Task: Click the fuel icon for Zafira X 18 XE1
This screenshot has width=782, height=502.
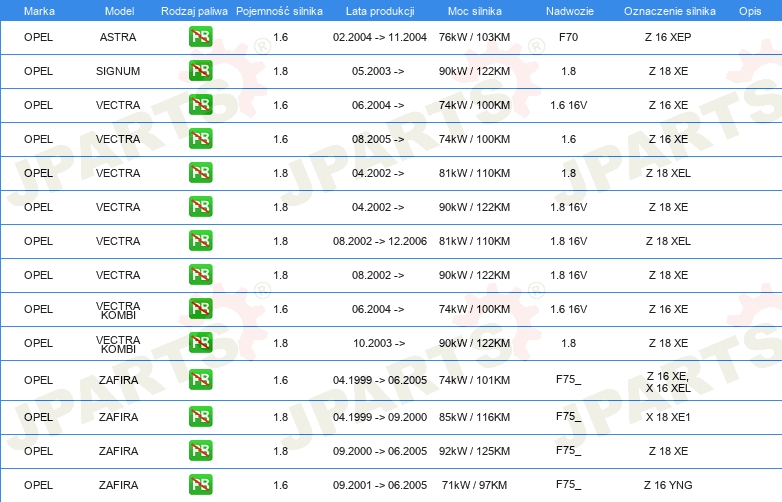Action: [200, 417]
